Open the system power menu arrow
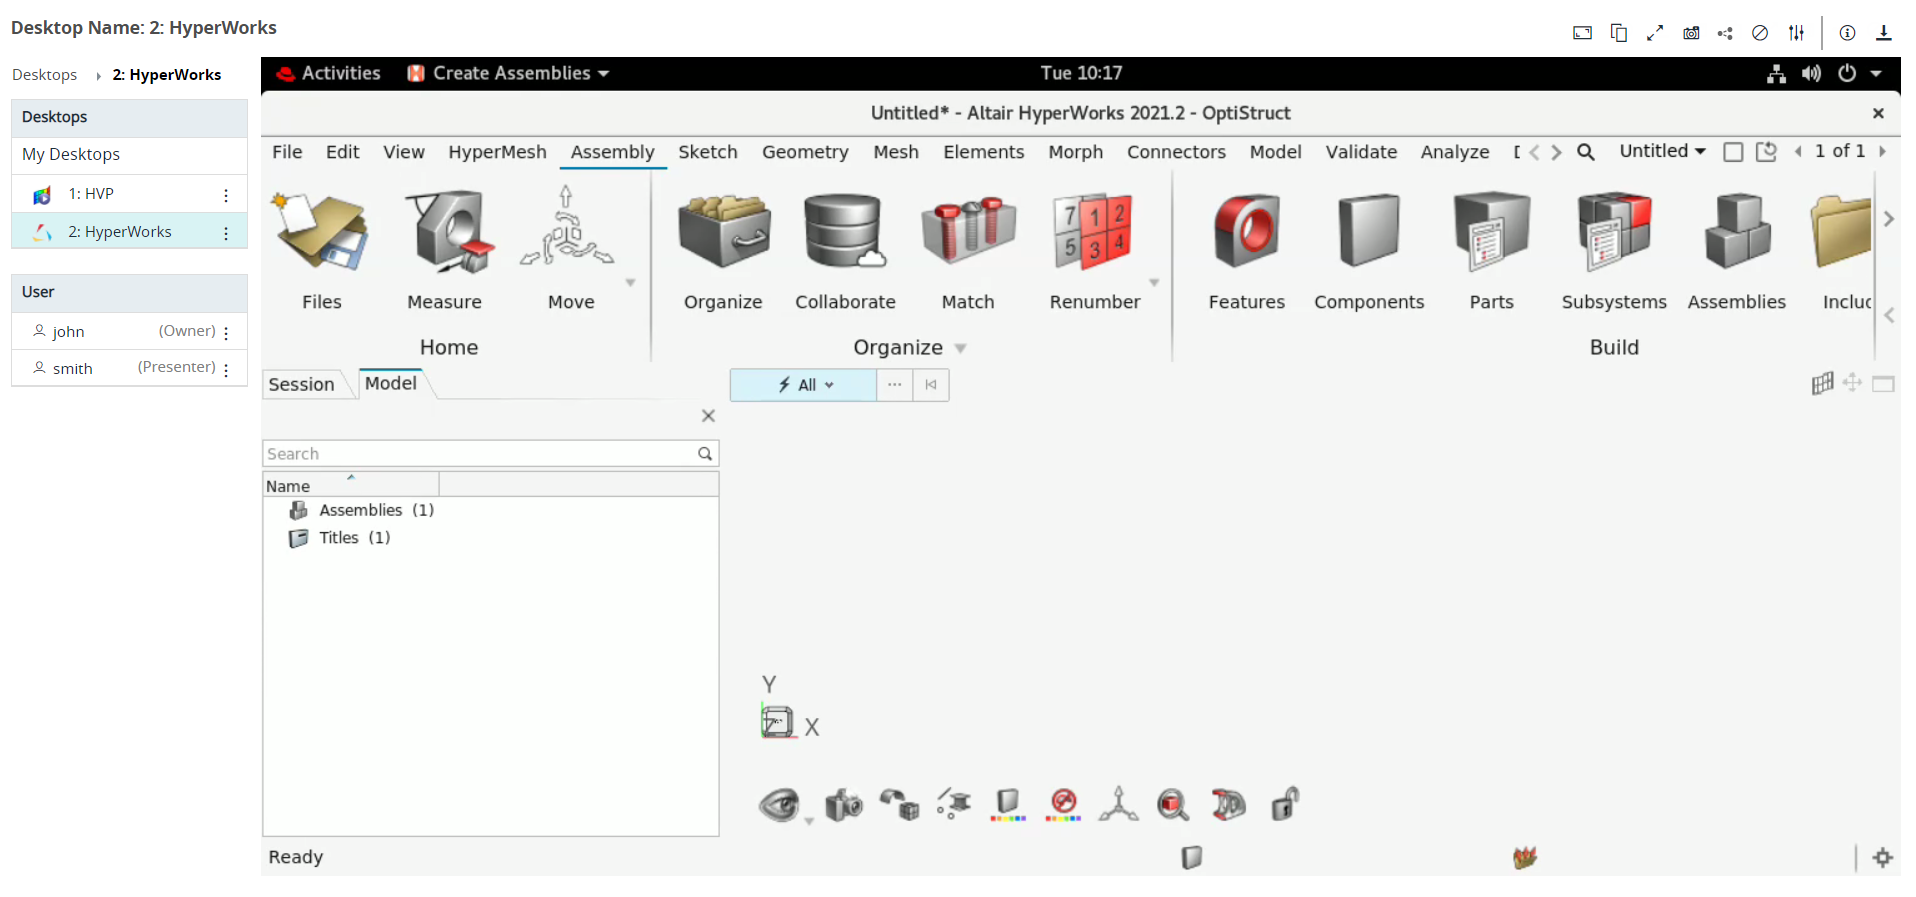 1876,73
